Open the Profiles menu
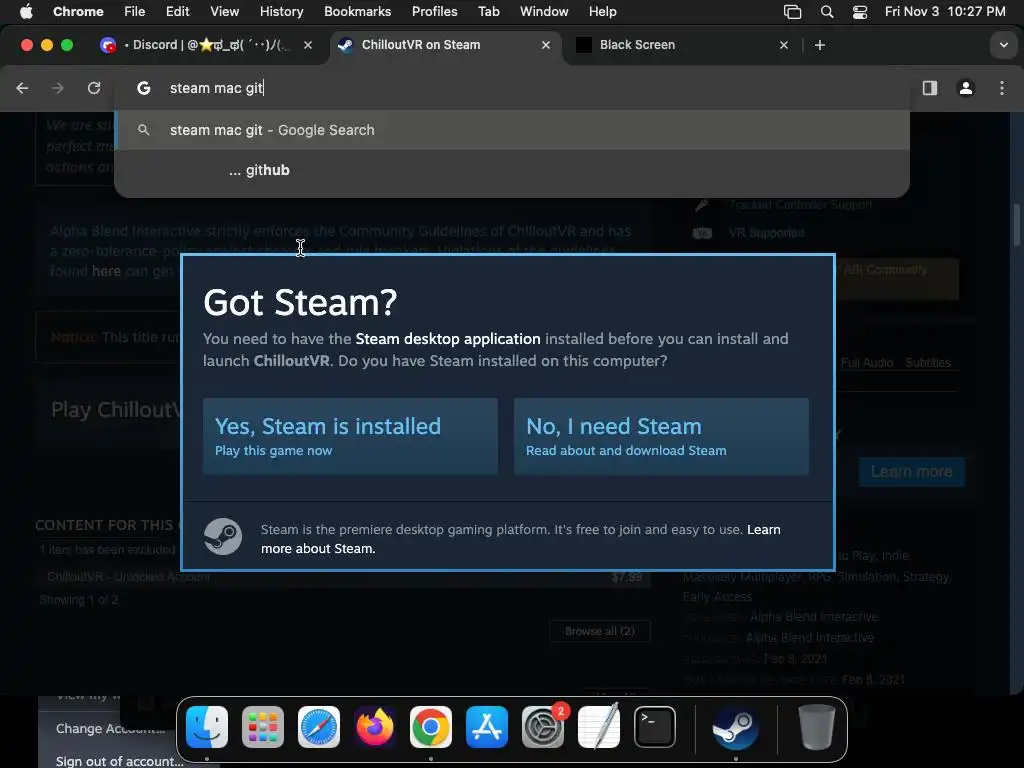Screen dimensions: 1024x768 click(x=434, y=11)
